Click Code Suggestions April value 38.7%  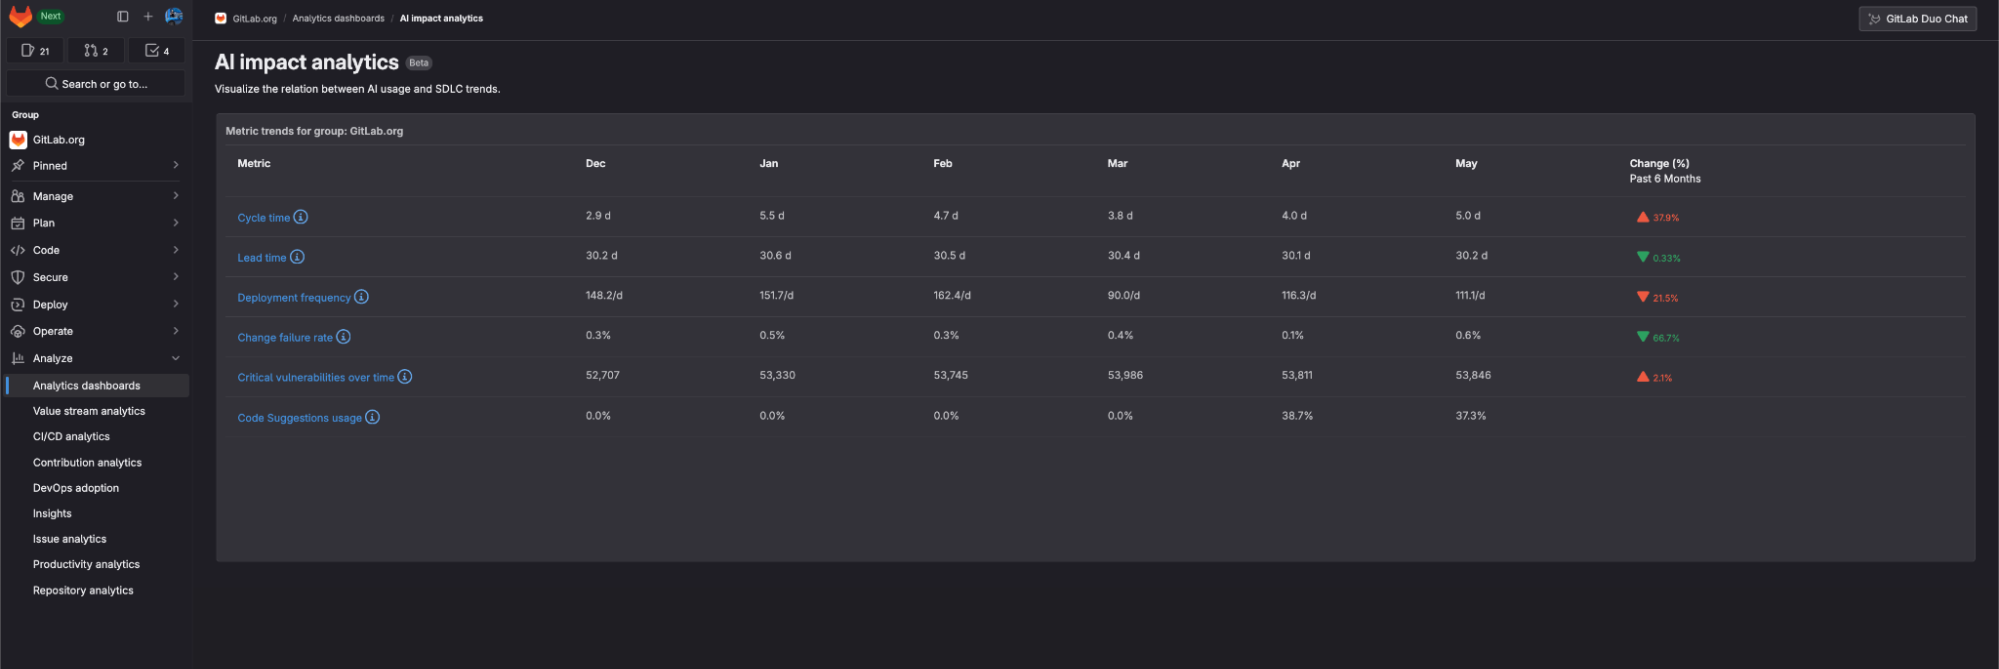(x=1297, y=415)
